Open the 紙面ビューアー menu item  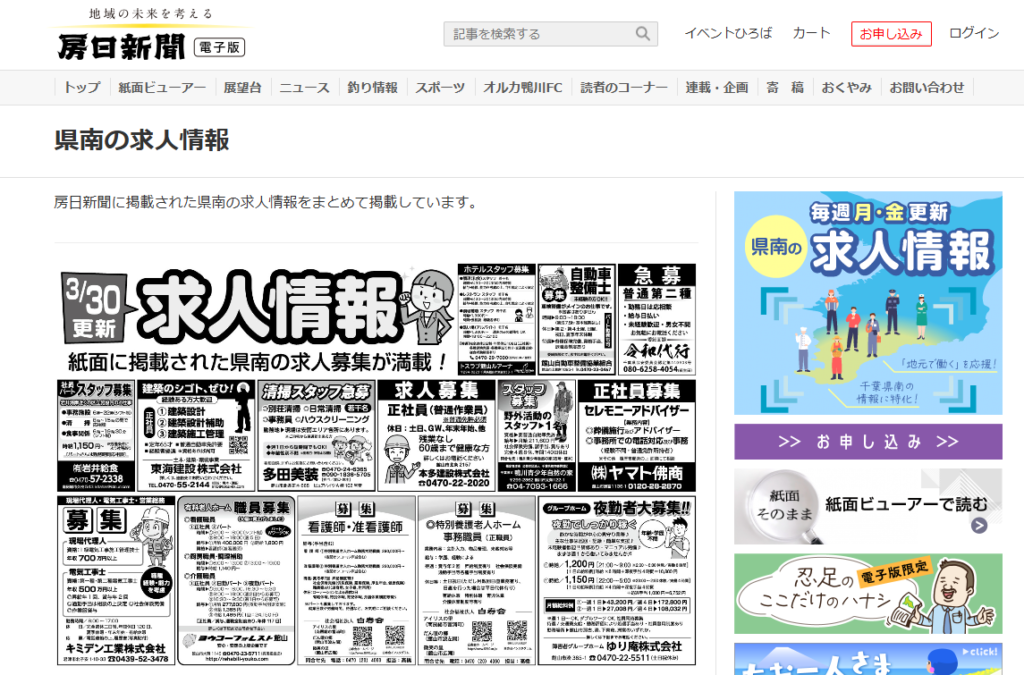(162, 87)
